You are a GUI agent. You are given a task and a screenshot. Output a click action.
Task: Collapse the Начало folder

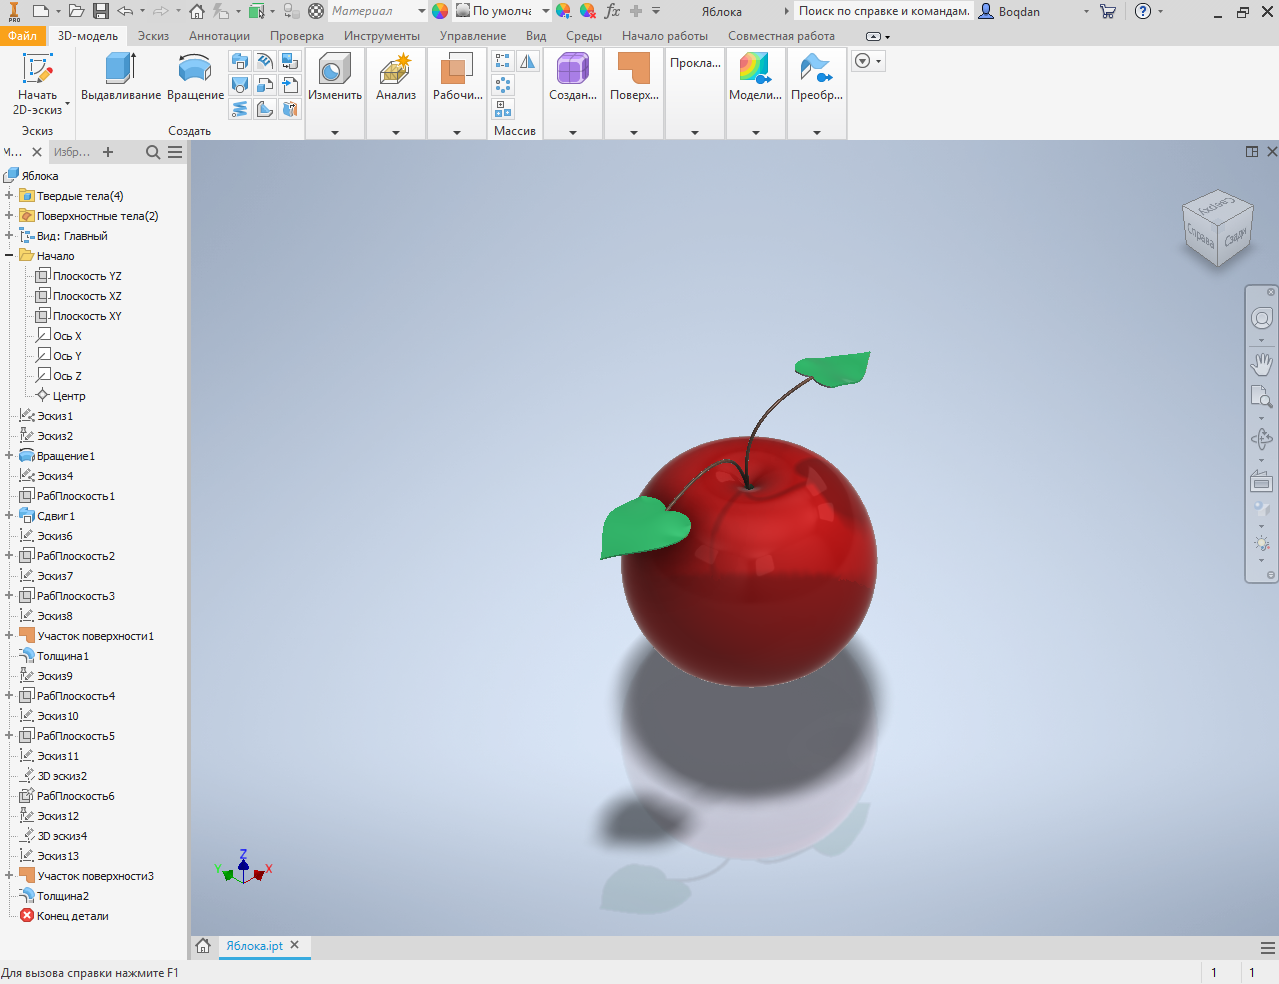[9, 255]
